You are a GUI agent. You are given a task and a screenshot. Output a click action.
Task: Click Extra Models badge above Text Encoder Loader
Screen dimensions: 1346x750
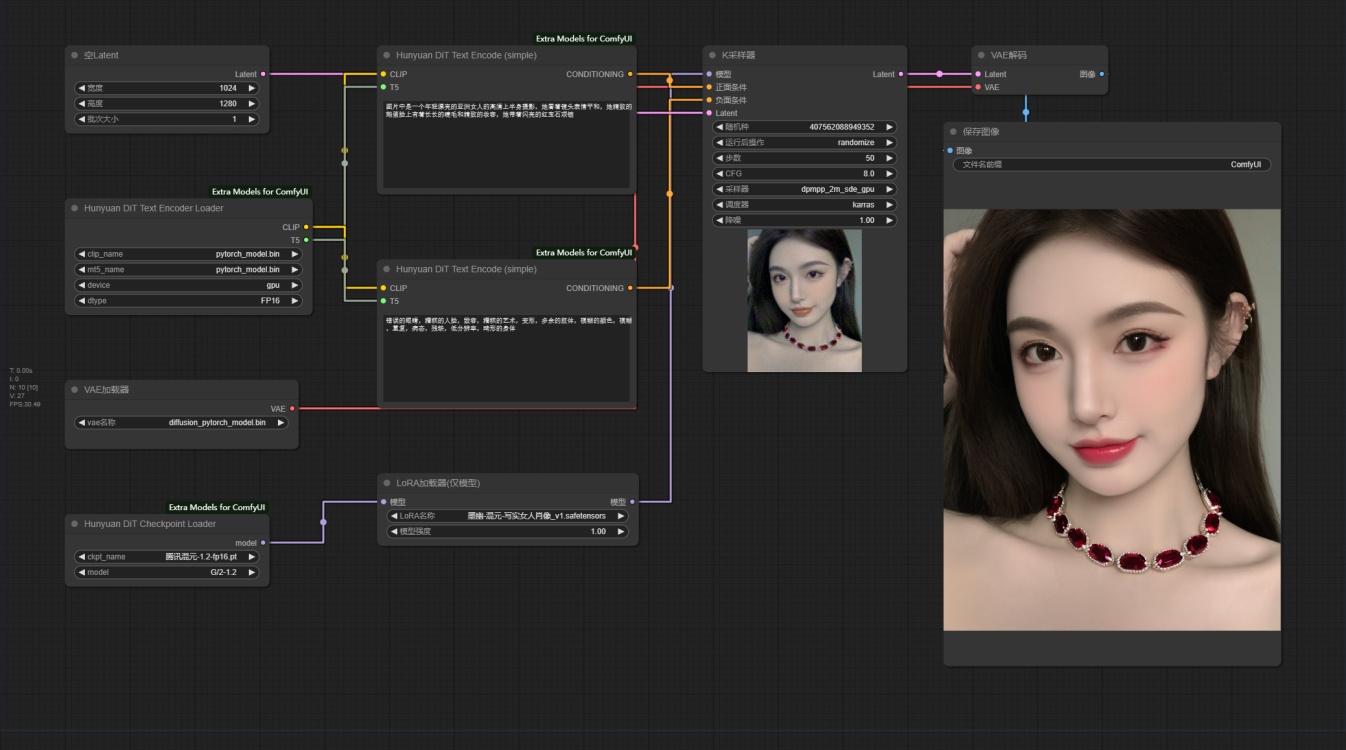click(x=260, y=191)
